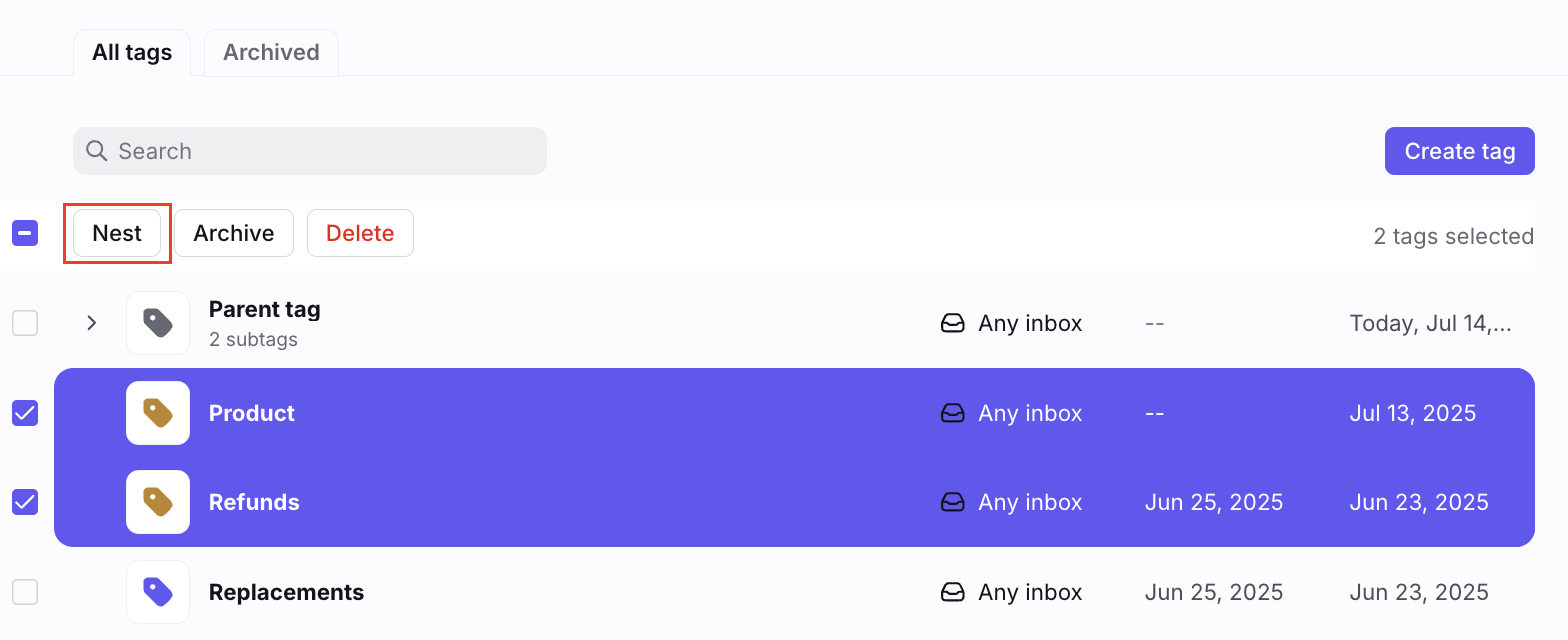
Task: Click the inbox icon in the Replacements row
Action: click(x=953, y=592)
